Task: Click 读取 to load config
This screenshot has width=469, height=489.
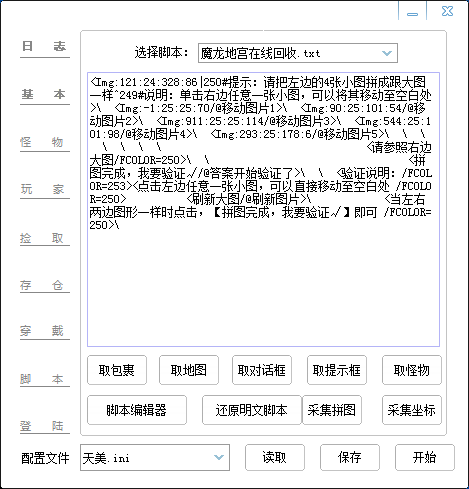Action: click(x=275, y=457)
